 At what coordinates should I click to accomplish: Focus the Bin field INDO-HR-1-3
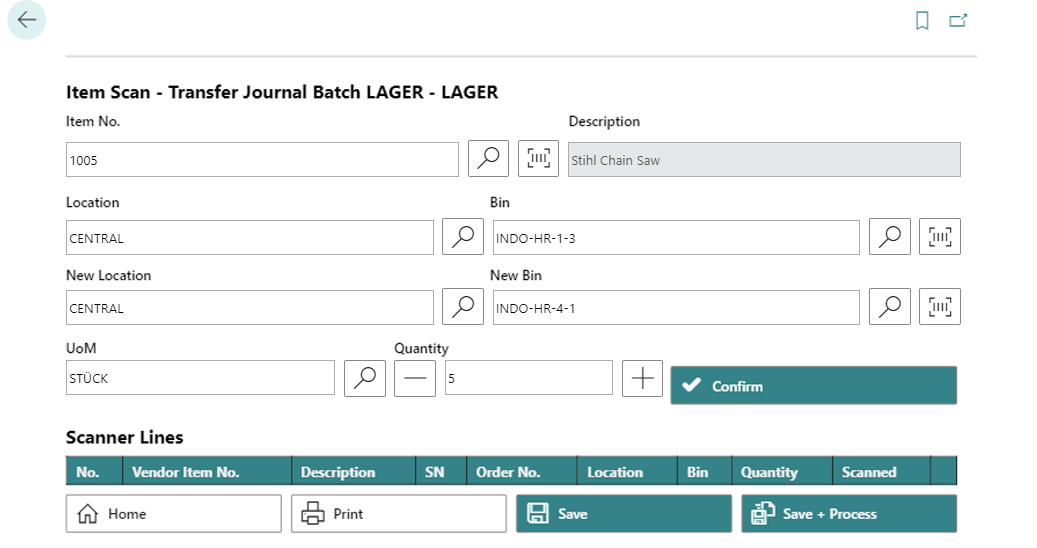point(676,238)
